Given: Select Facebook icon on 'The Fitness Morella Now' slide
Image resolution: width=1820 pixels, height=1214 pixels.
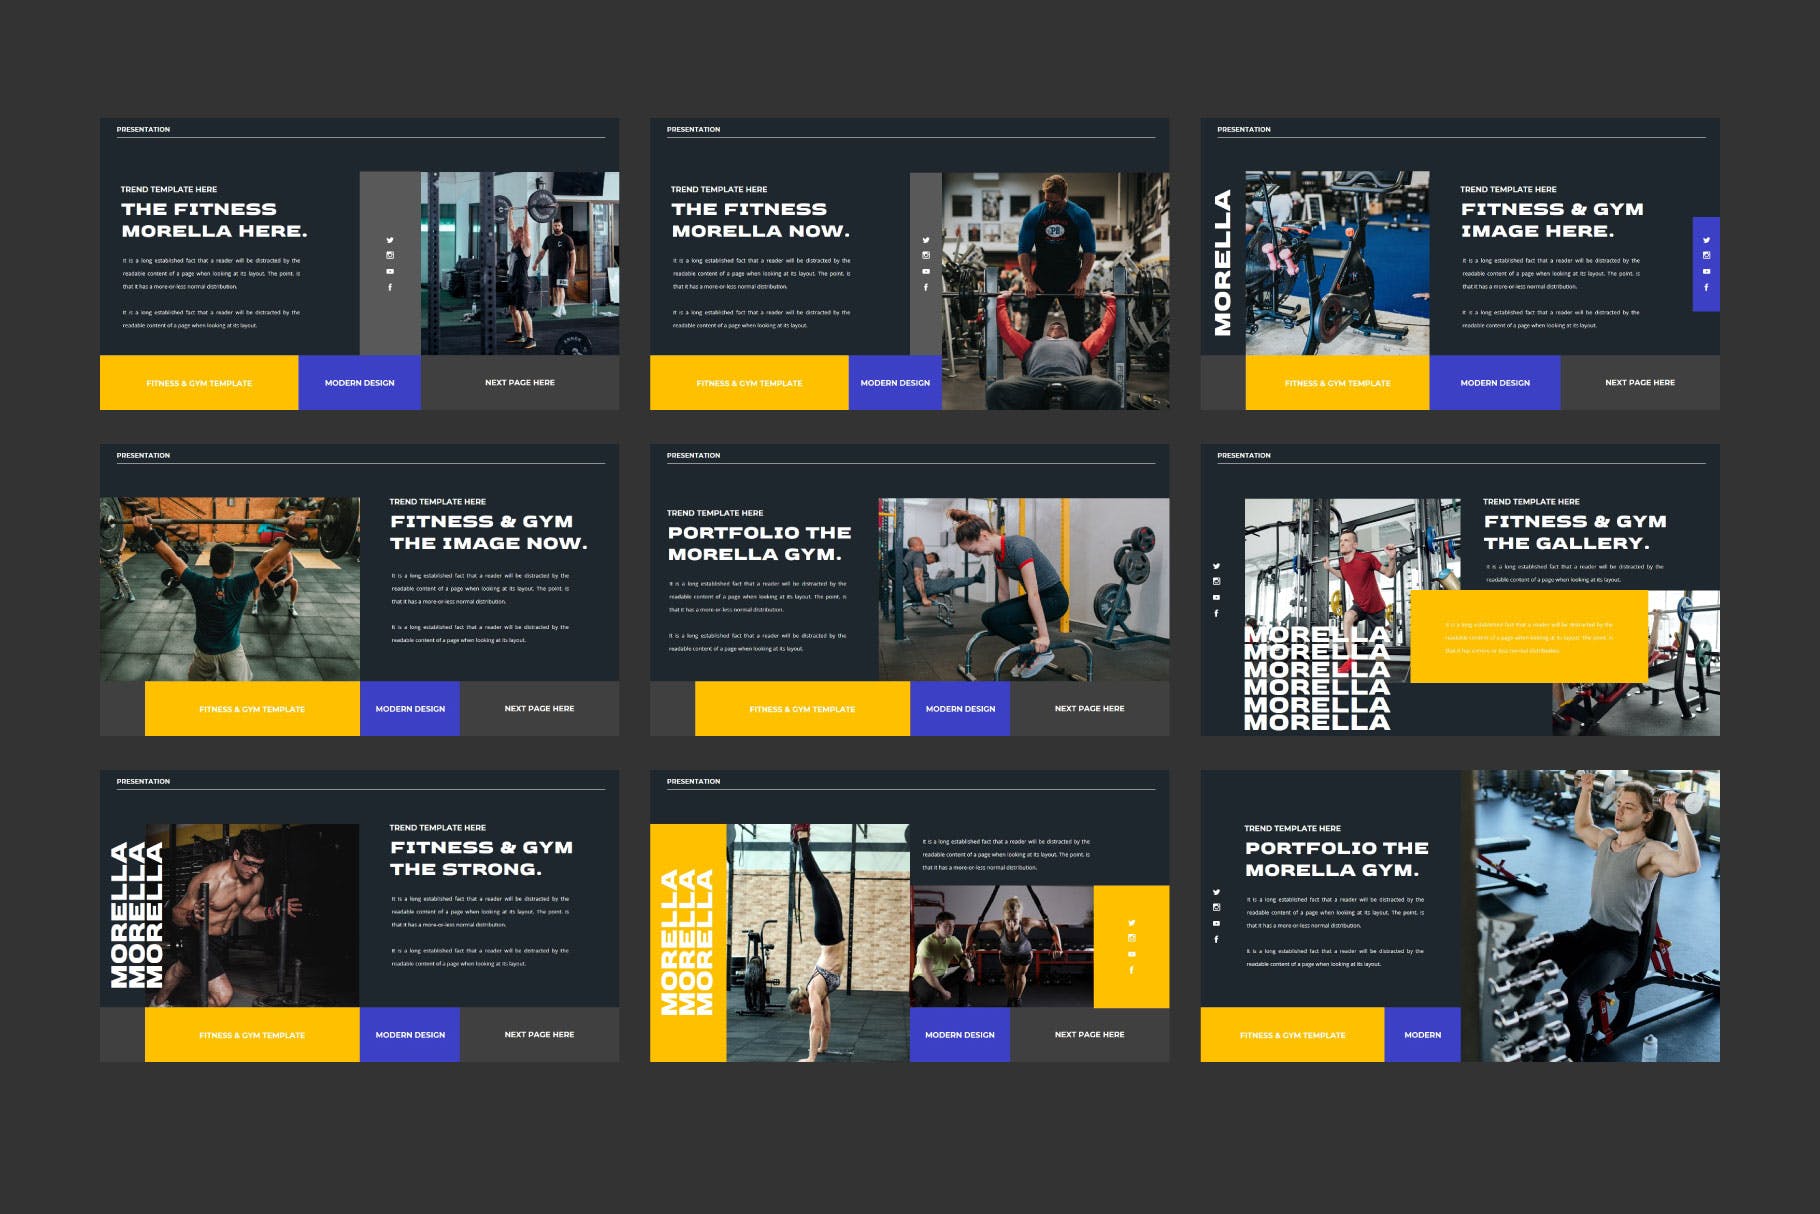Looking at the screenshot, I should coord(926,287).
